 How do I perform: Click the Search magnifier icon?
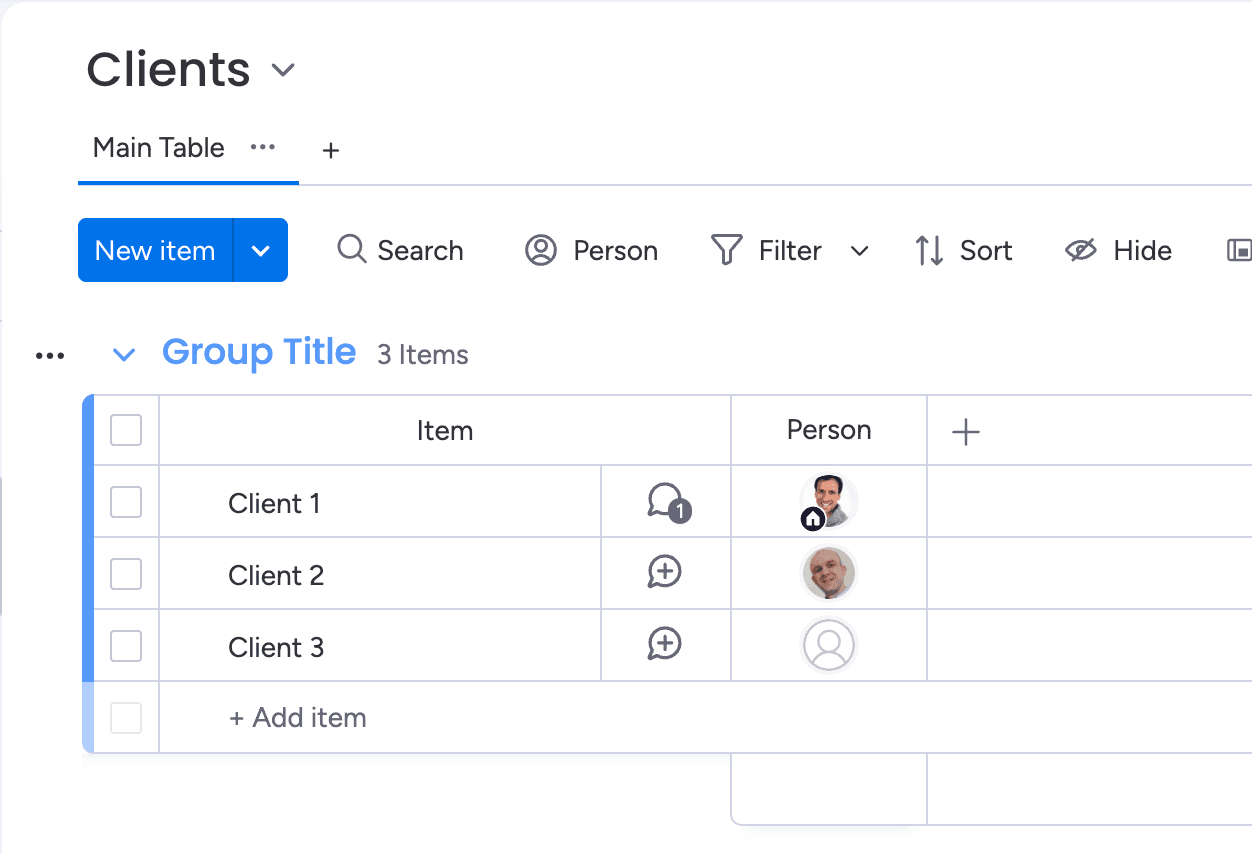[351, 249]
